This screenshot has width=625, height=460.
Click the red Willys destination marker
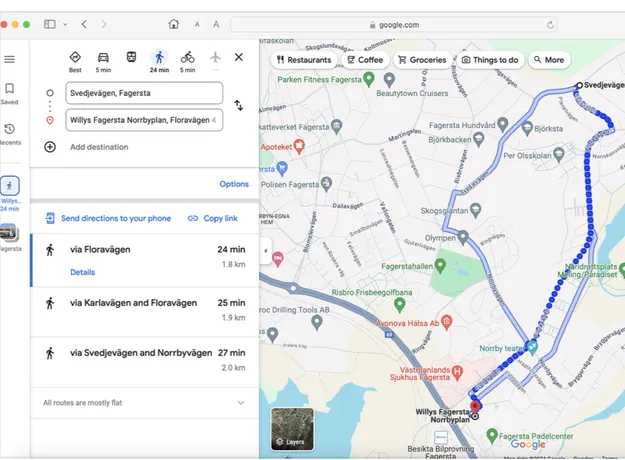[x=475, y=407]
